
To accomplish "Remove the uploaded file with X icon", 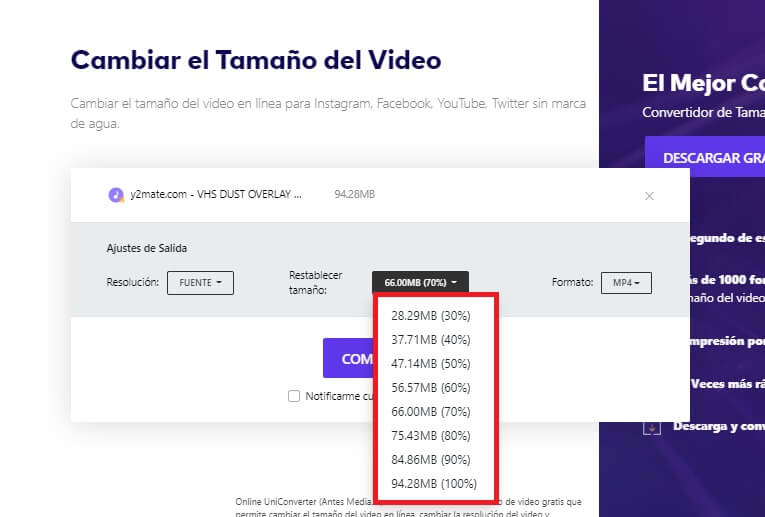I will pos(649,196).
